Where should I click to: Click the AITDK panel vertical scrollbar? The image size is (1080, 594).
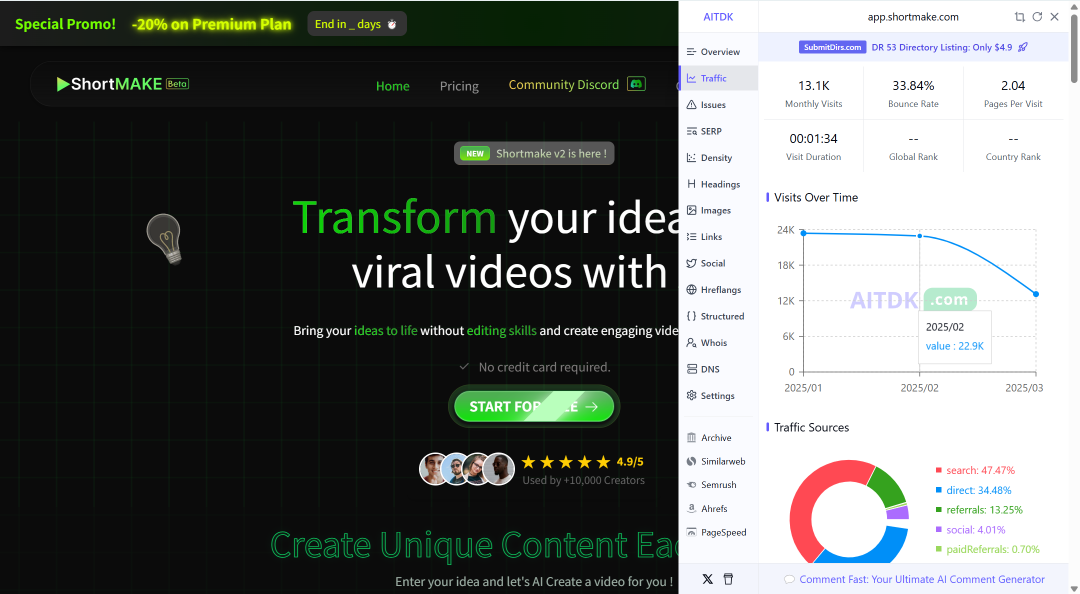(1074, 48)
